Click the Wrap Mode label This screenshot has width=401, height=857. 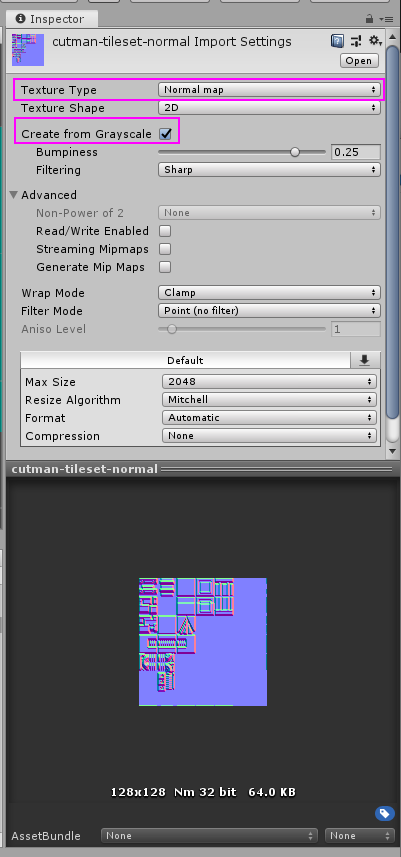pos(52,292)
